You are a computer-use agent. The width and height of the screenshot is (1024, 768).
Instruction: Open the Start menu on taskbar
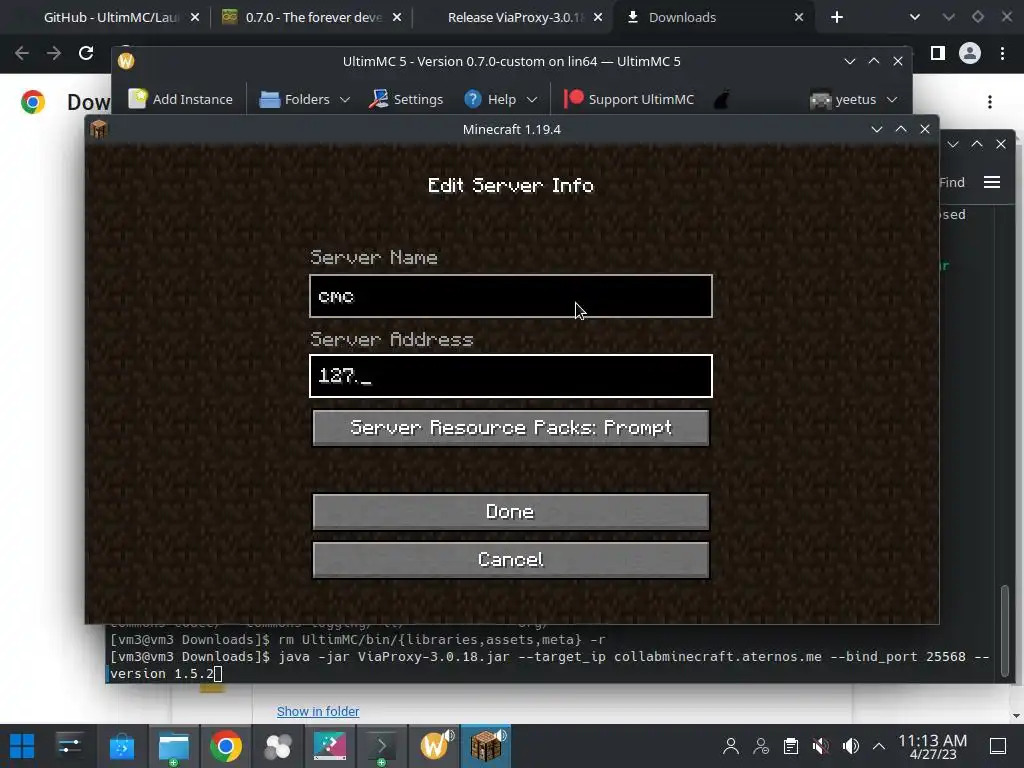[22, 746]
